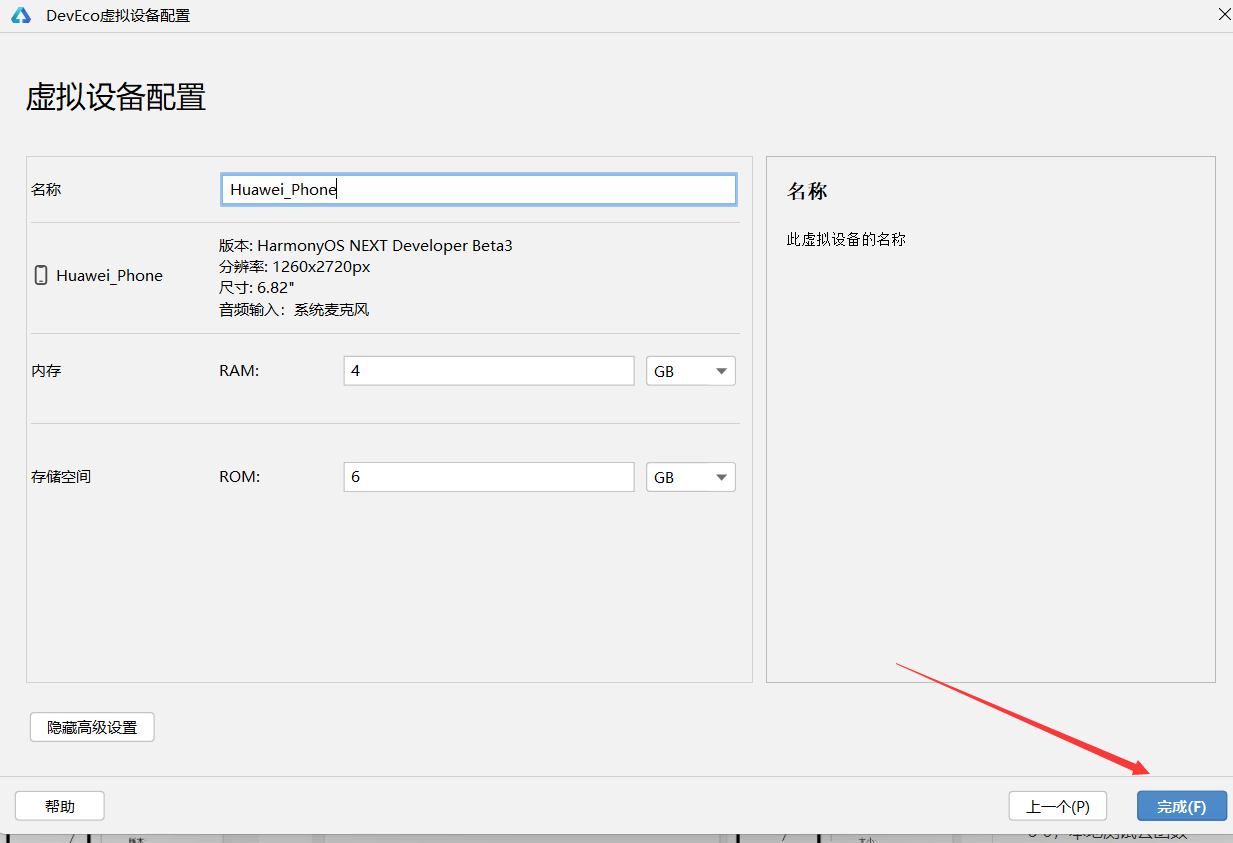
Task: Click the 内存 row label
Action: pos(46,371)
